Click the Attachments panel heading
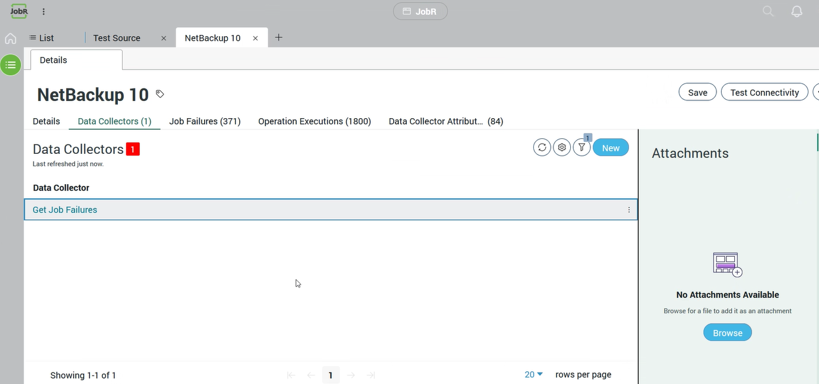Image resolution: width=819 pixels, height=384 pixels. (690, 153)
